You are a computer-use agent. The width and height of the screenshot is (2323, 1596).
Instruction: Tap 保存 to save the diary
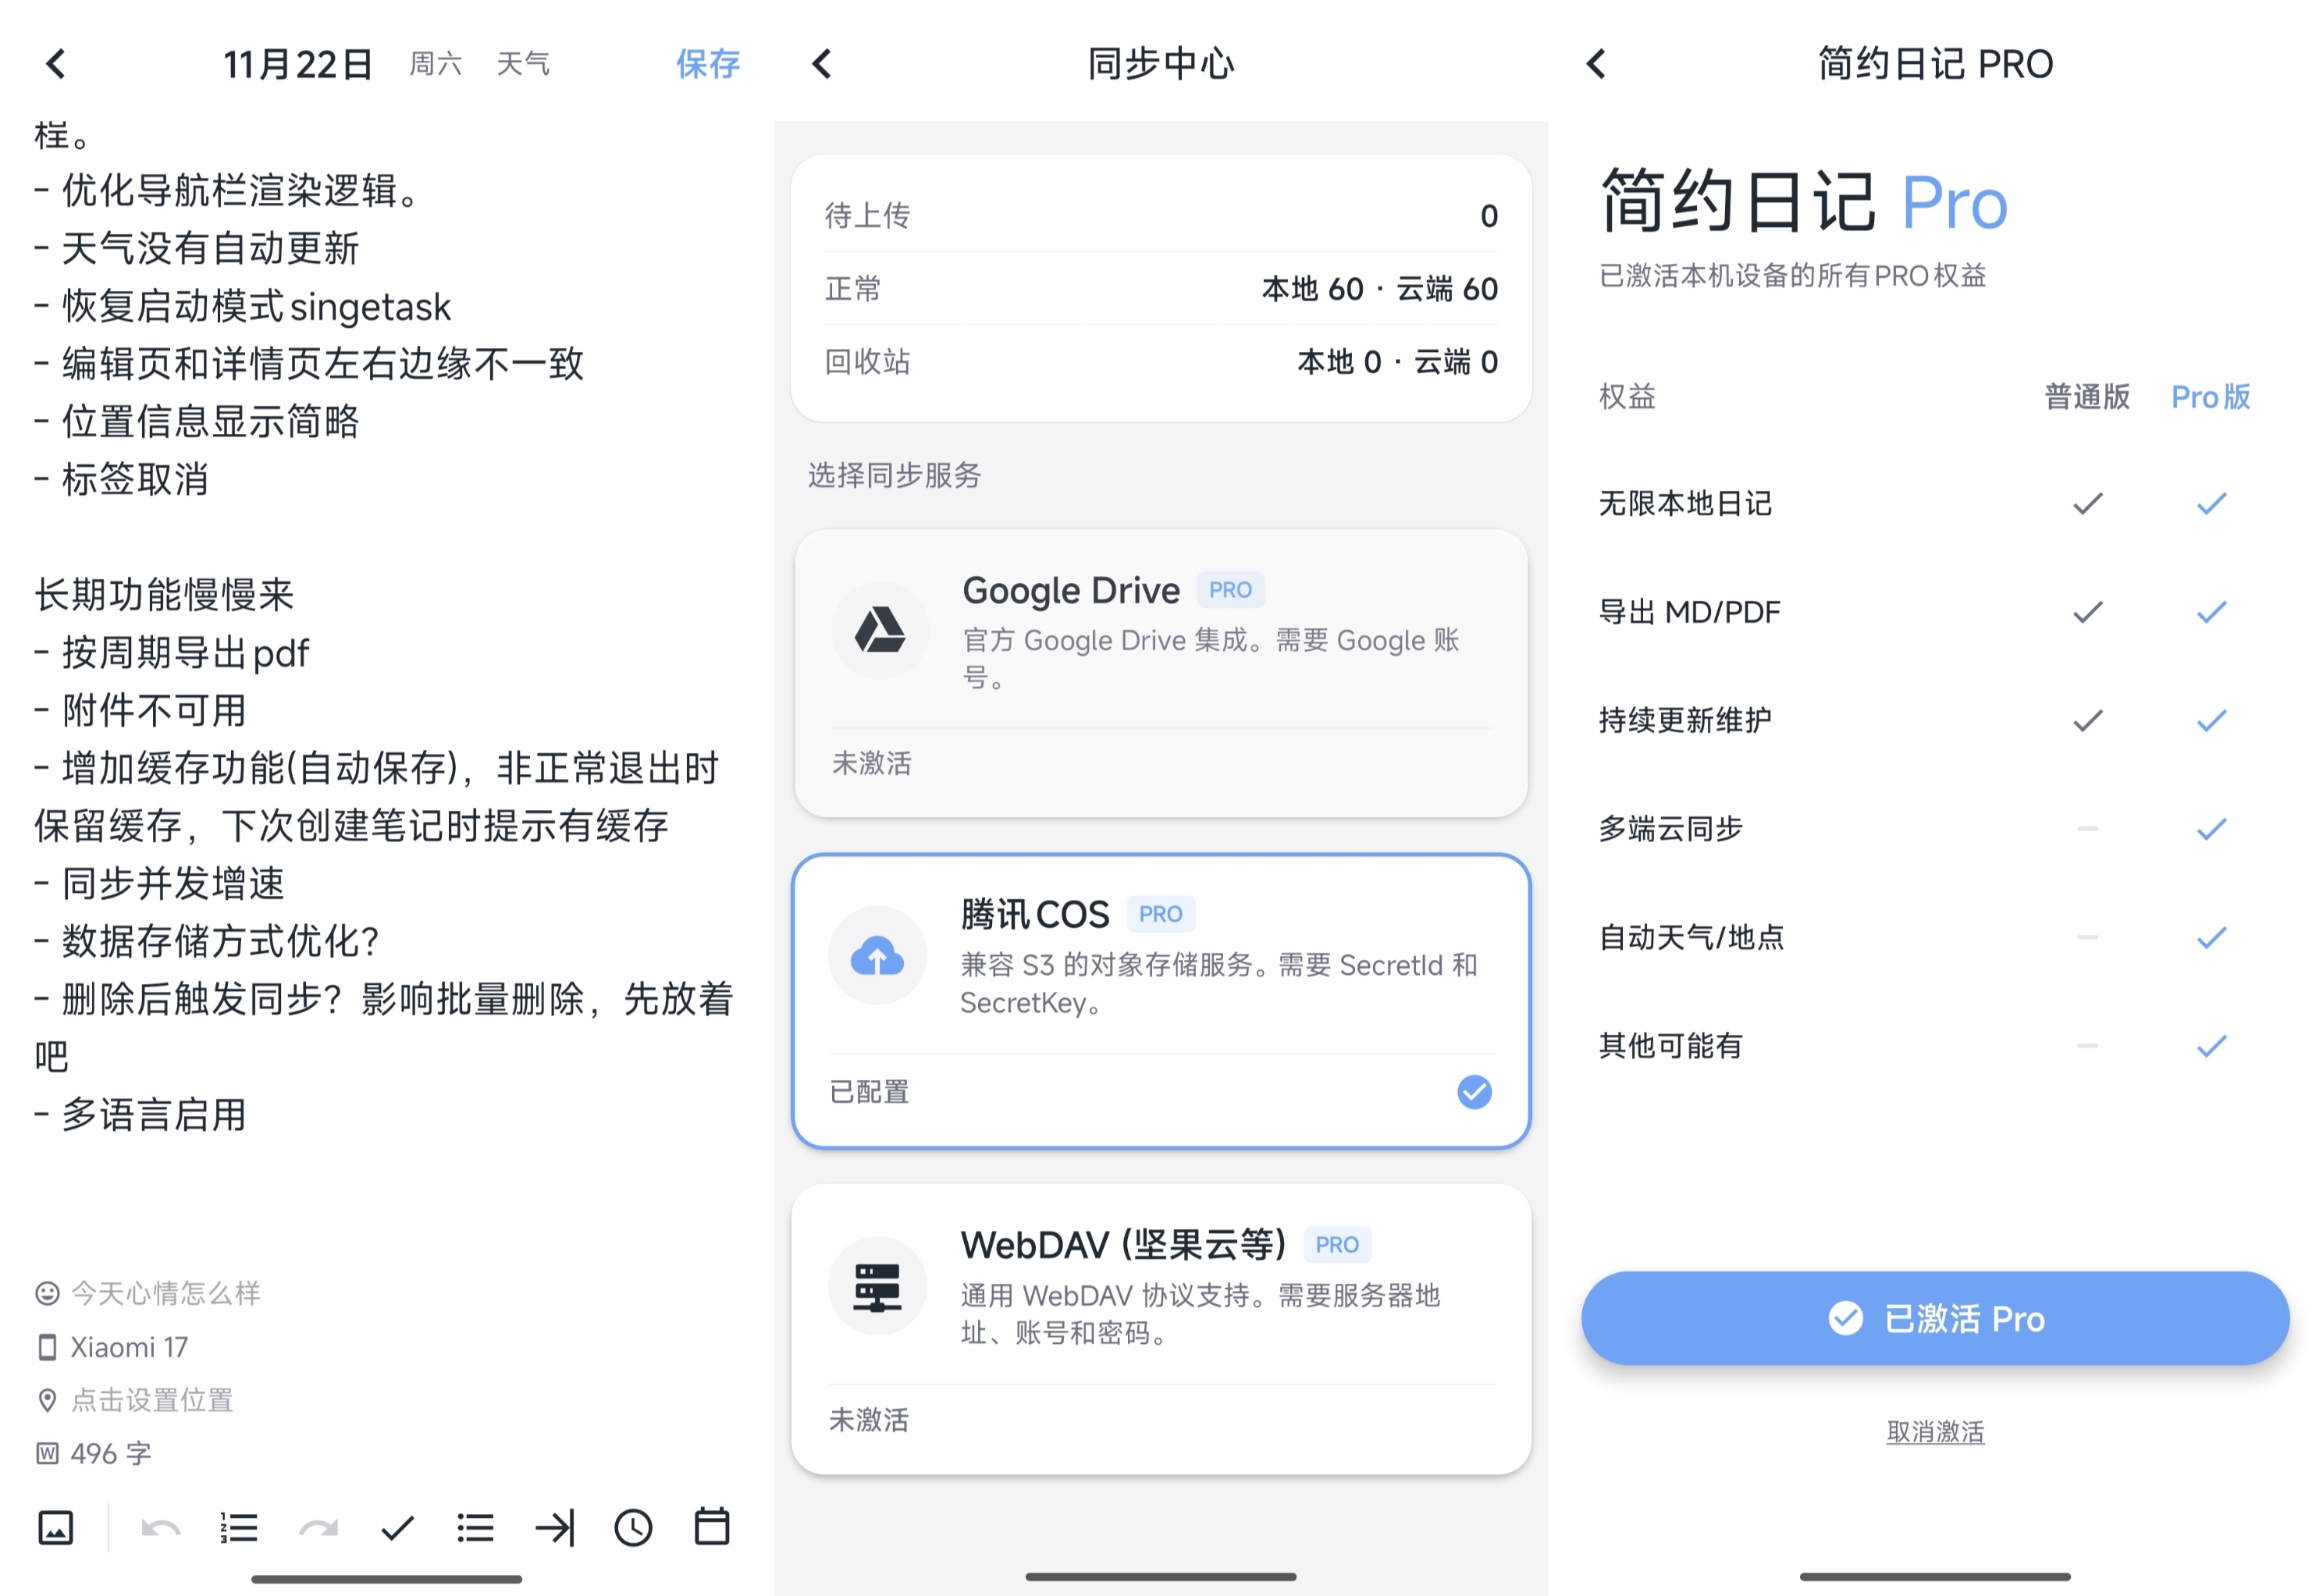[707, 64]
